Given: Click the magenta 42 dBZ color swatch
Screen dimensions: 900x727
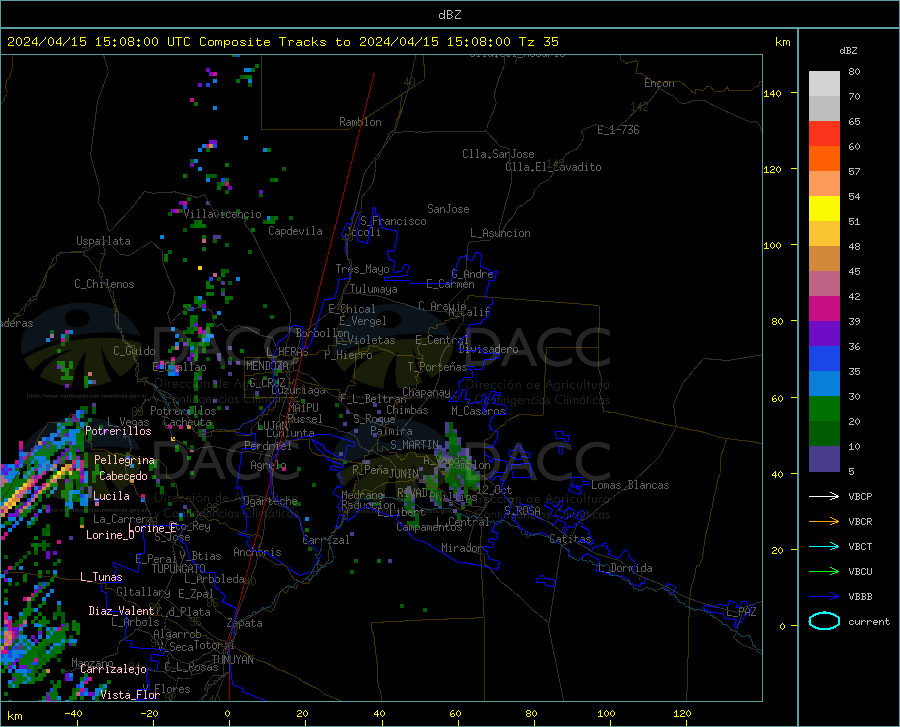Looking at the screenshot, I should [824, 309].
